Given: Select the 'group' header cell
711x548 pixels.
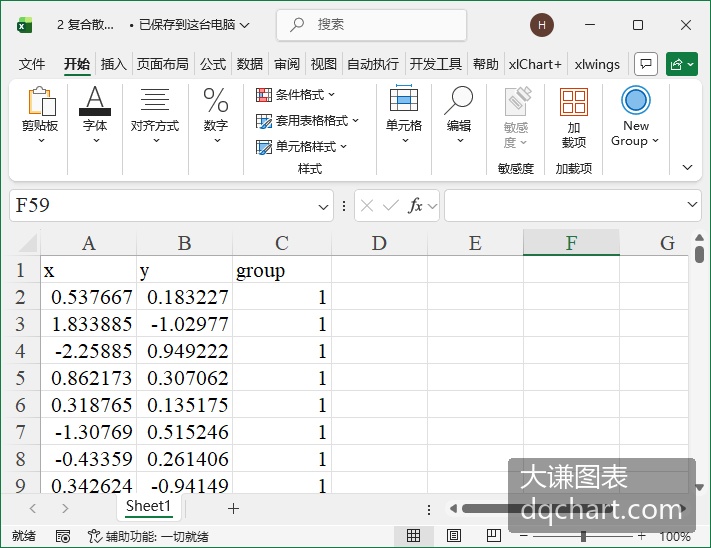Looking at the screenshot, I should point(282,271).
